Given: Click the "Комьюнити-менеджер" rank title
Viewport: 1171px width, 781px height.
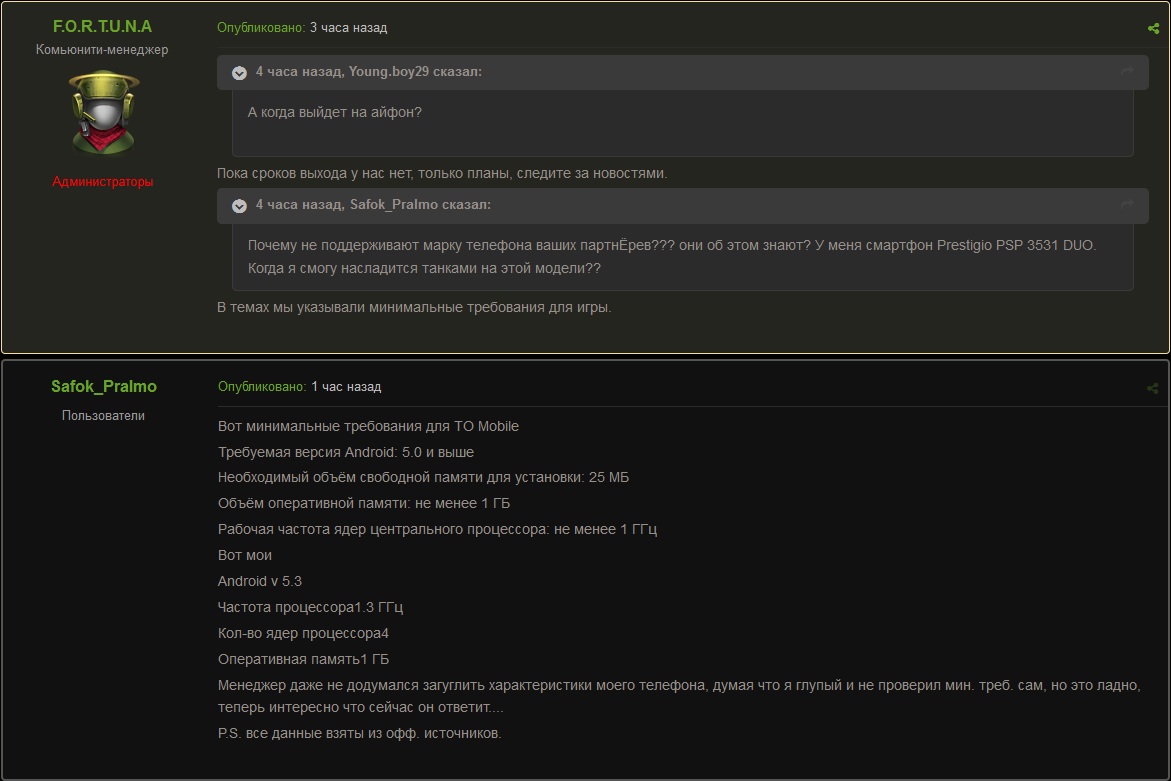Looking at the screenshot, I should [102, 50].
